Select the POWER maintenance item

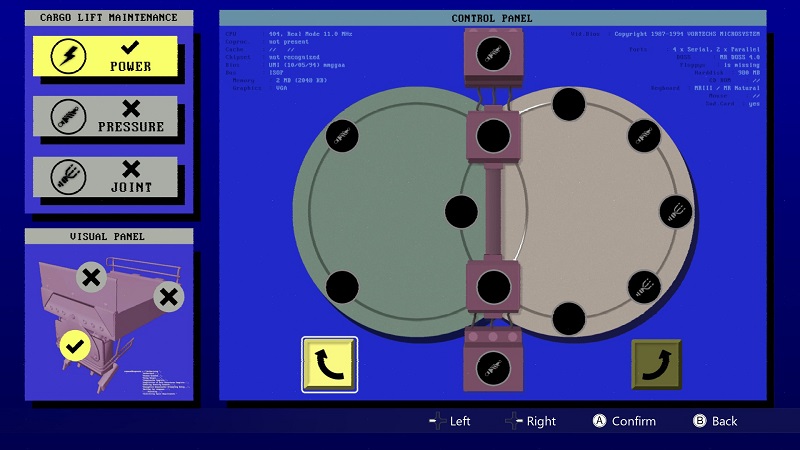pyautogui.click(x=105, y=57)
